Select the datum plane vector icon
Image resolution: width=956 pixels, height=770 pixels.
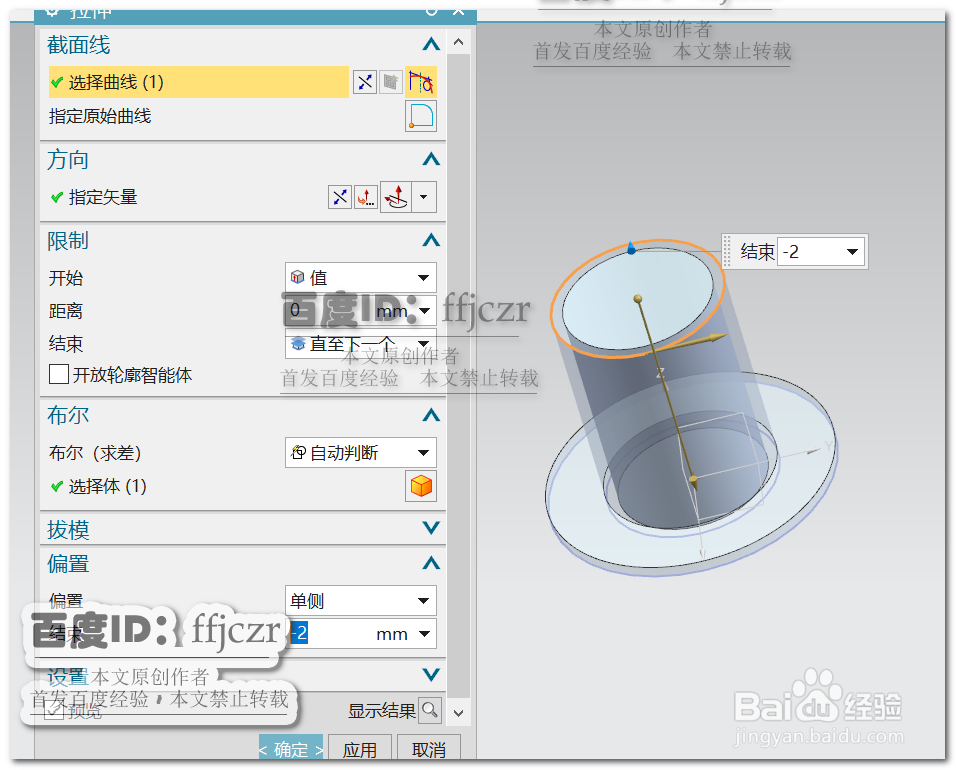pyautogui.click(x=395, y=197)
